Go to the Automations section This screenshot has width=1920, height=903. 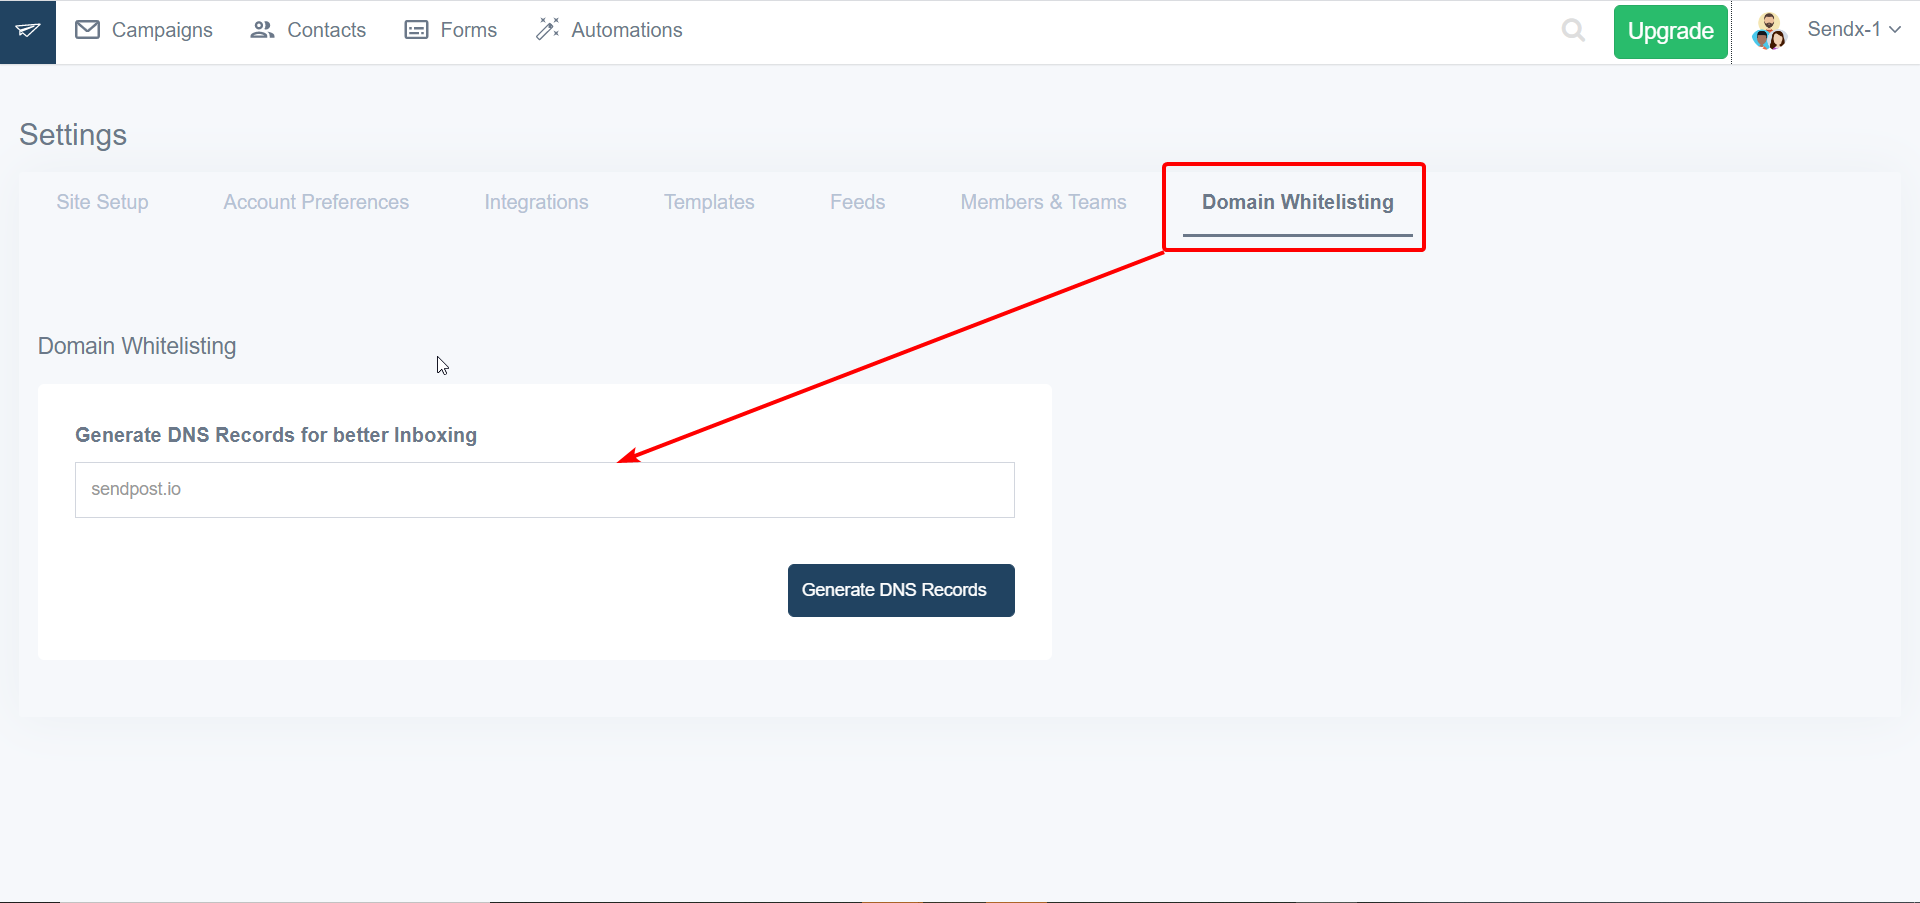(626, 30)
